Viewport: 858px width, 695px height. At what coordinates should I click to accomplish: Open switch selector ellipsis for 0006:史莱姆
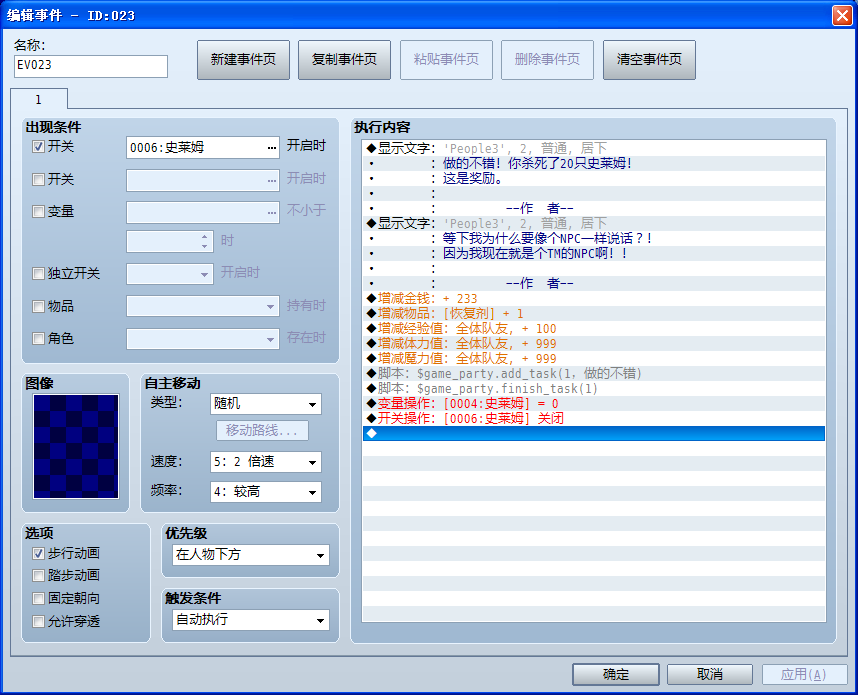click(272, 148)
